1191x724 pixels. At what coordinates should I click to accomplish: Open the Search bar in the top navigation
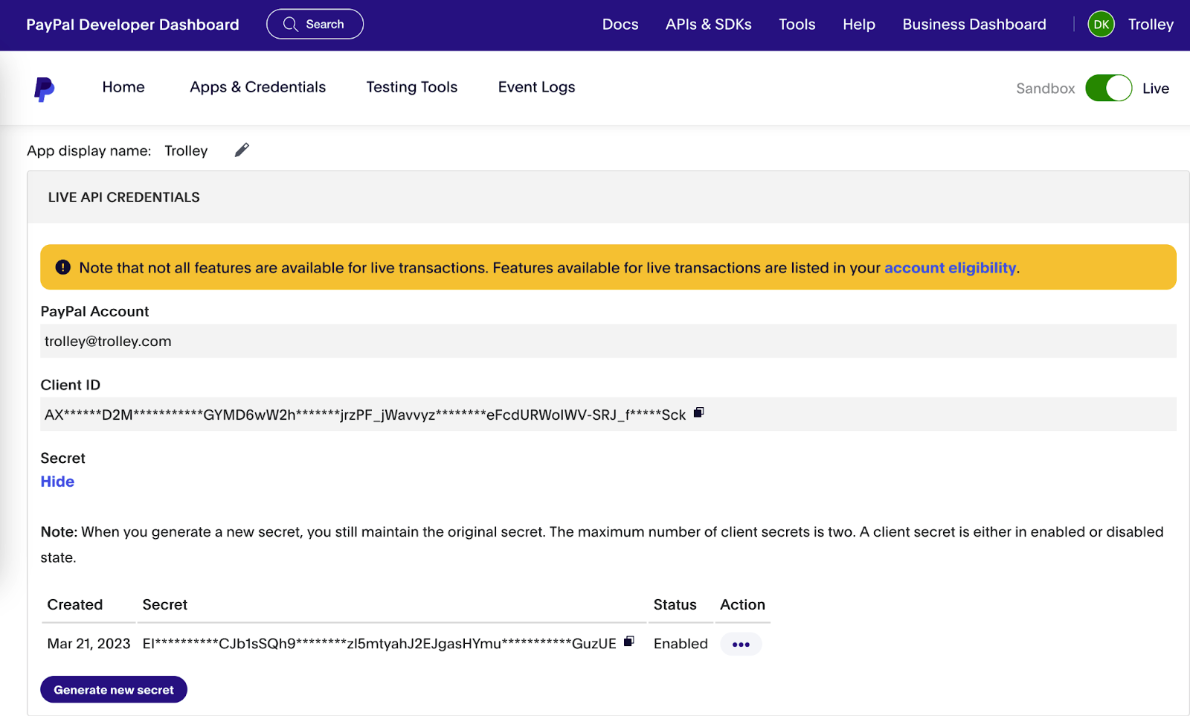(314, 23)
